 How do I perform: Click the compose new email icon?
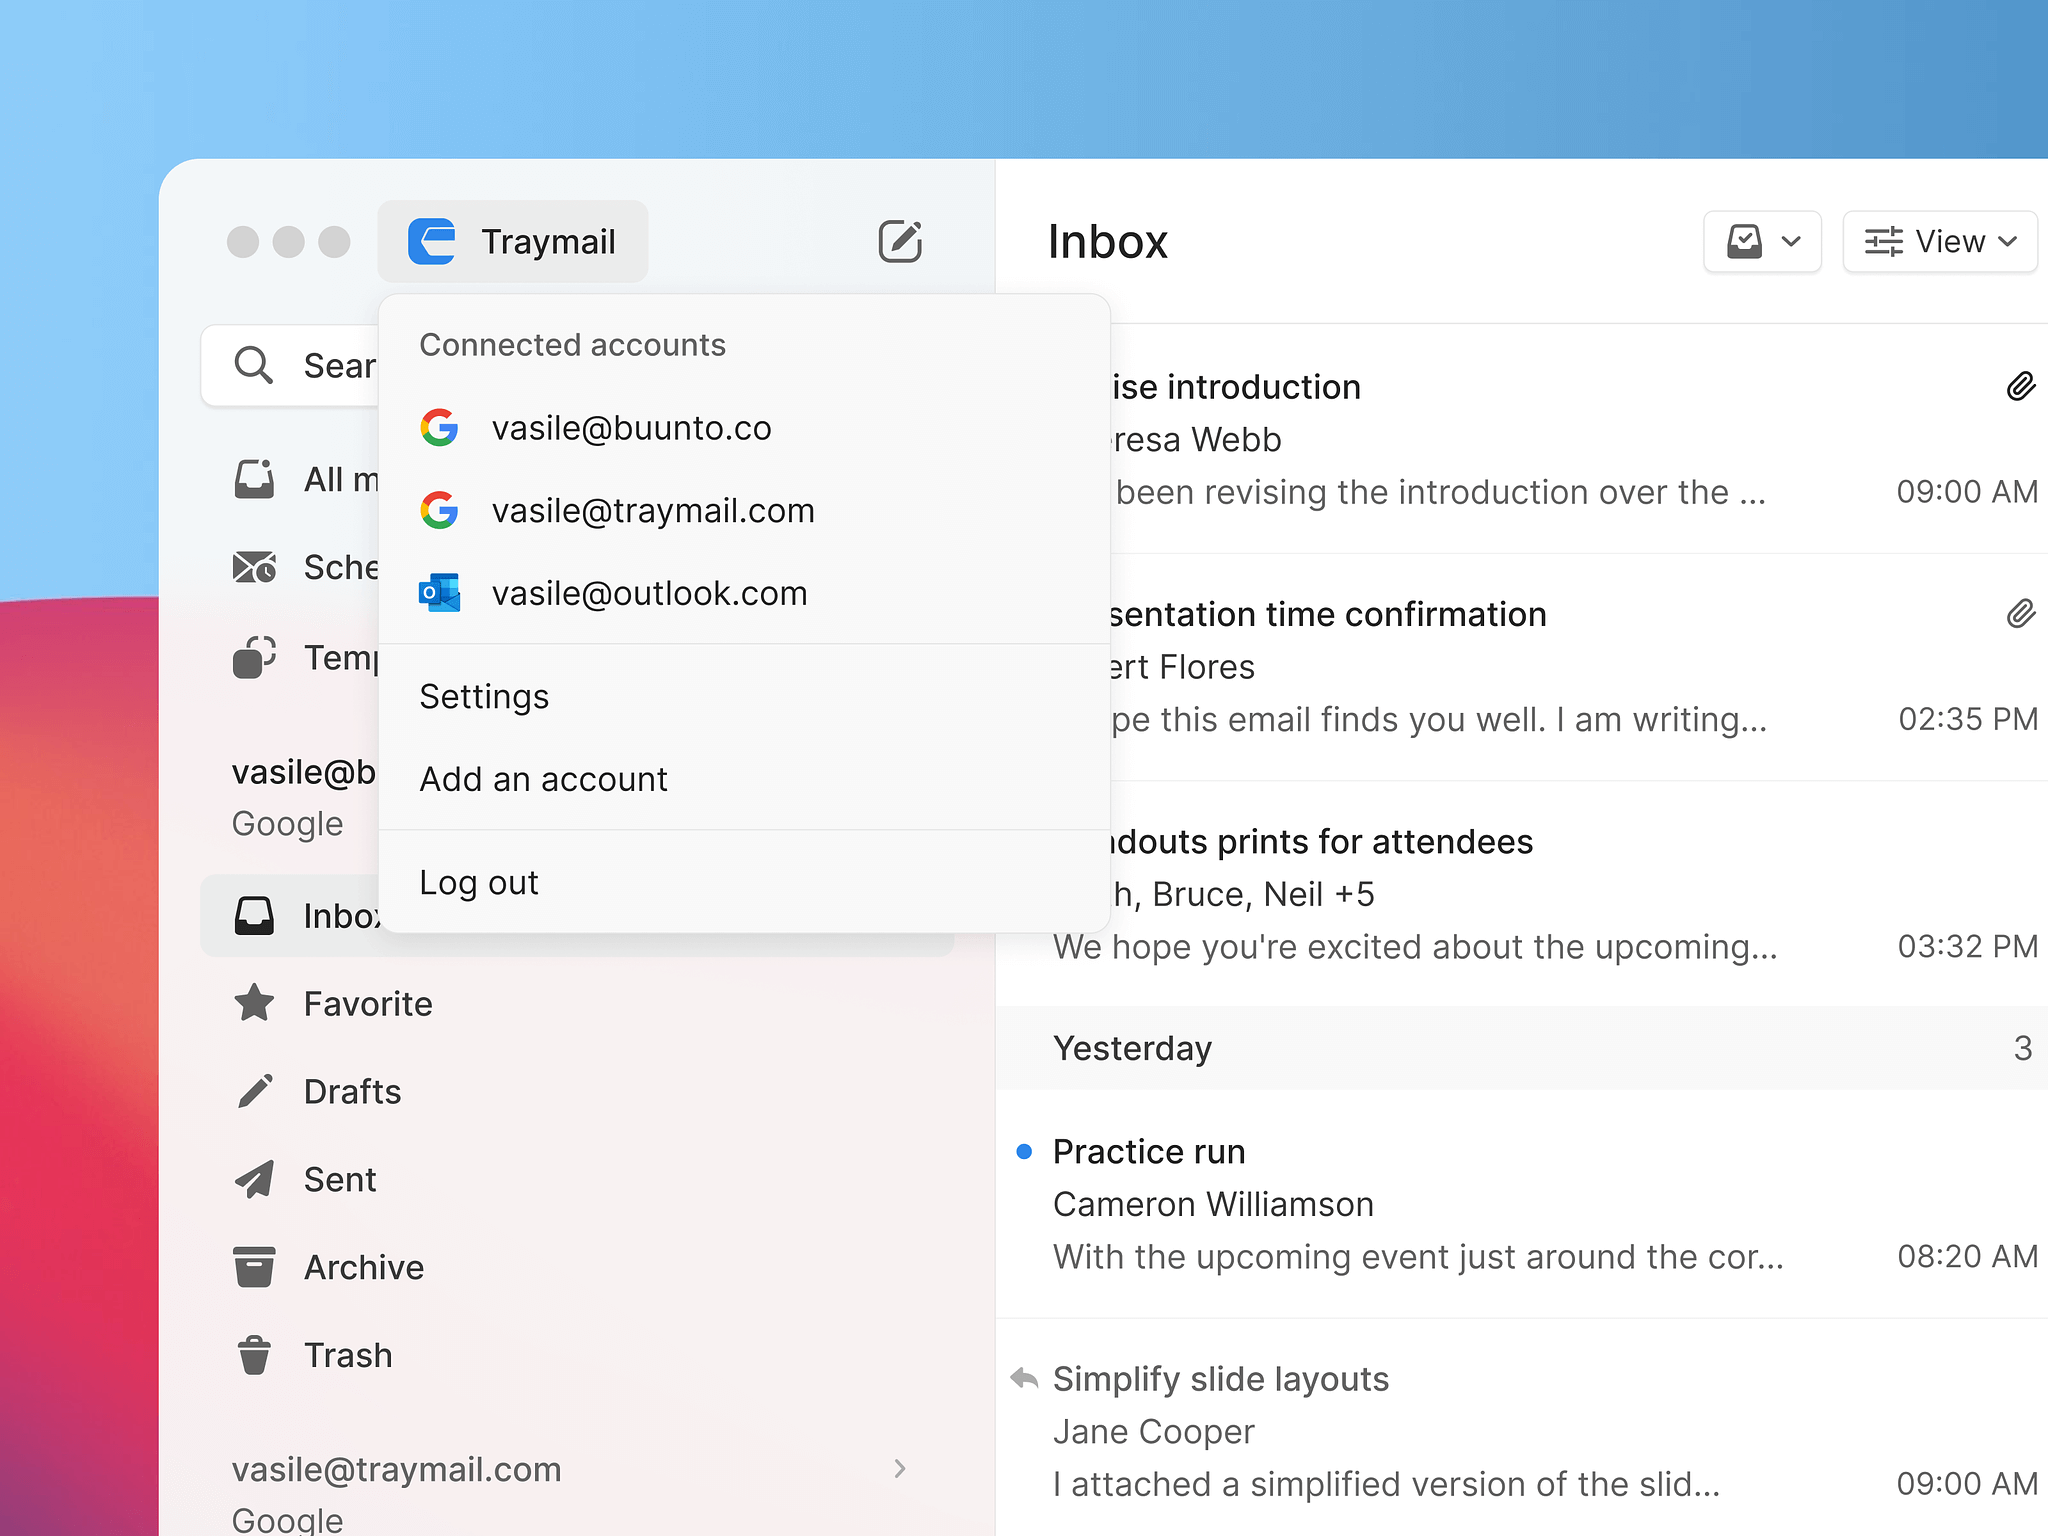(899, 241)
